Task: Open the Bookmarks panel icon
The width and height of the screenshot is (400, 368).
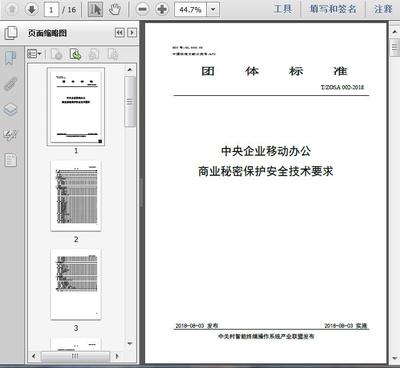Action: click(x=10, y=58)
